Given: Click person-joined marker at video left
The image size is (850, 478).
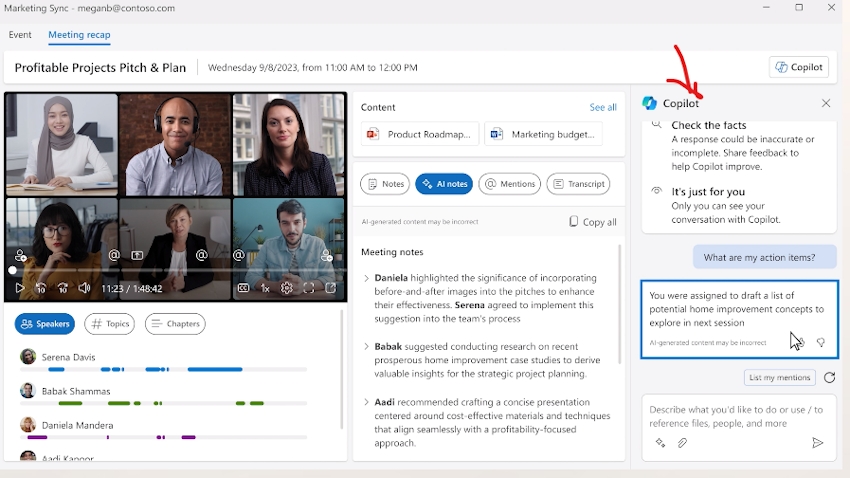Looking at the screenshot, I should pyautogui.click(x=21, y=255).
